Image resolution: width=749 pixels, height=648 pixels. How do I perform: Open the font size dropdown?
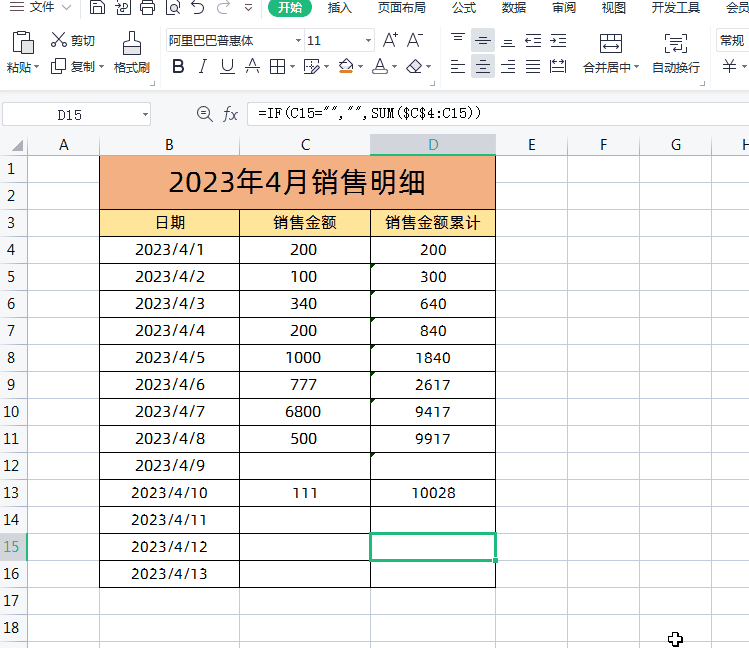click(368, 41)
